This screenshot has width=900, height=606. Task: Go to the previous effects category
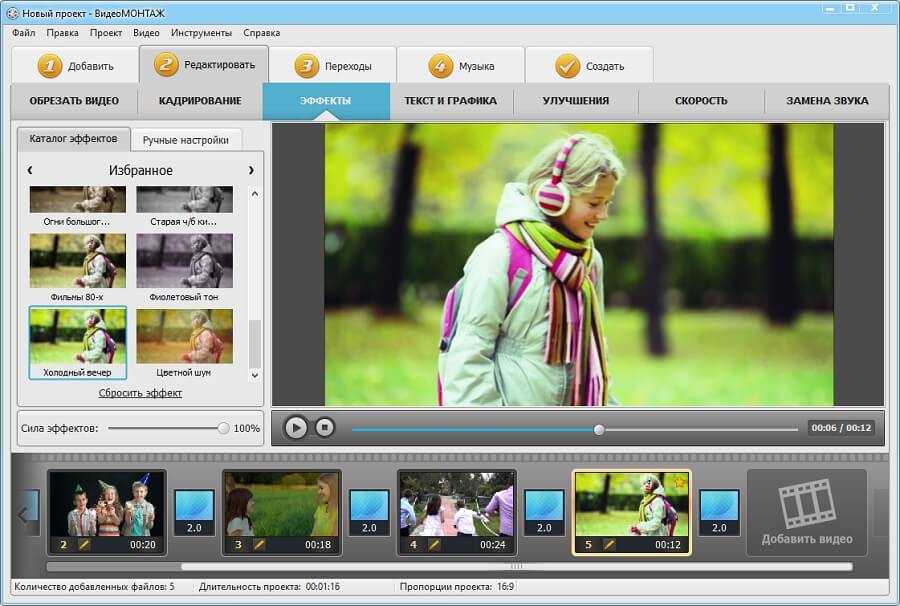click(x=30, y=170)
